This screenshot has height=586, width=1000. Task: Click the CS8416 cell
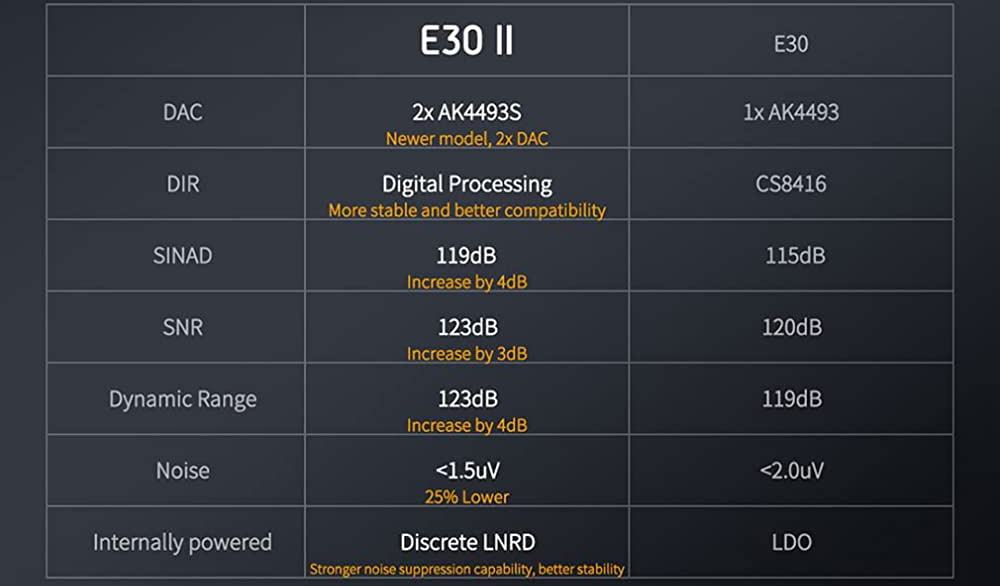[x=791, y=184]
